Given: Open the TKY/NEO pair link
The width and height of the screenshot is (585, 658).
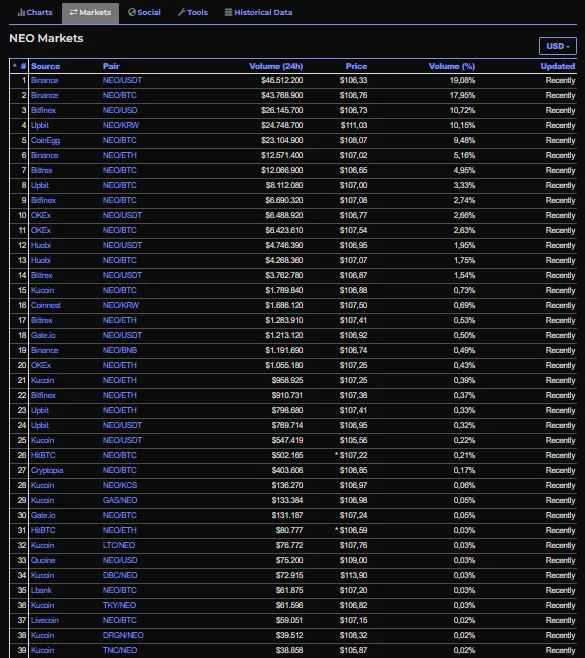Looking at the screenshot, I should tap(120, 606).
